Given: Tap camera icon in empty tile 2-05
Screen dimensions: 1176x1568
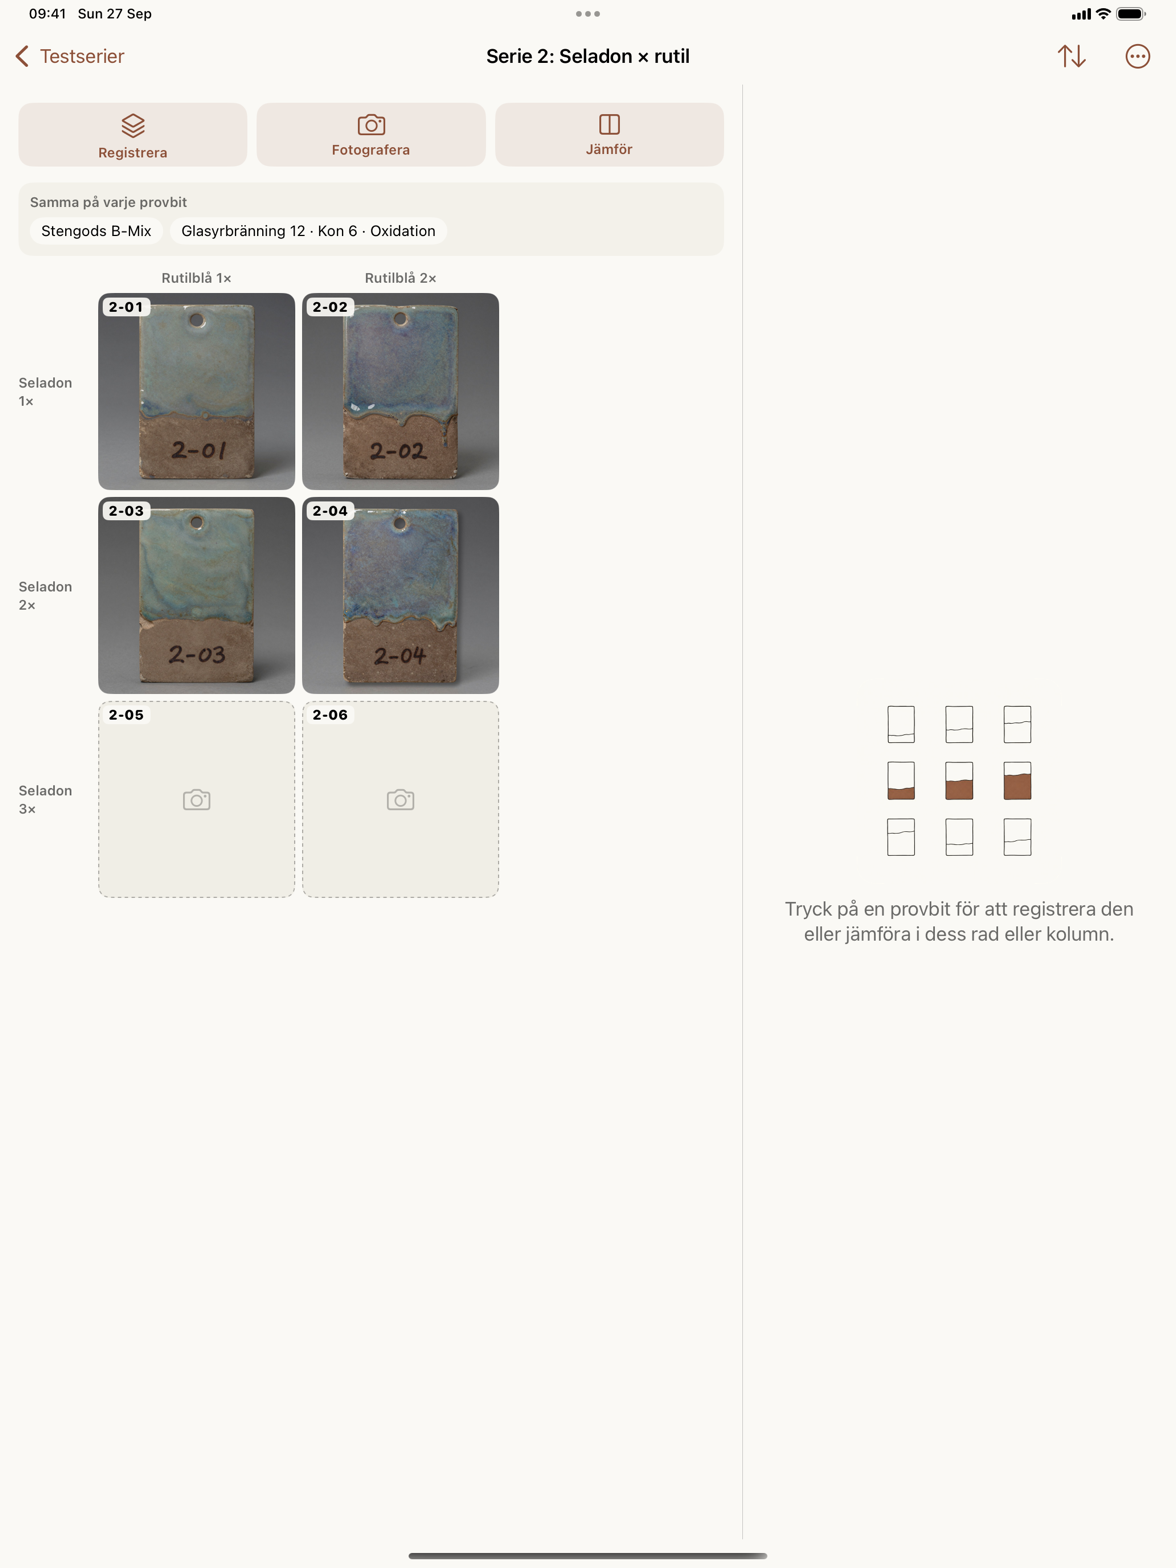Looking at the screenshot, I should [x=197, y=800].
